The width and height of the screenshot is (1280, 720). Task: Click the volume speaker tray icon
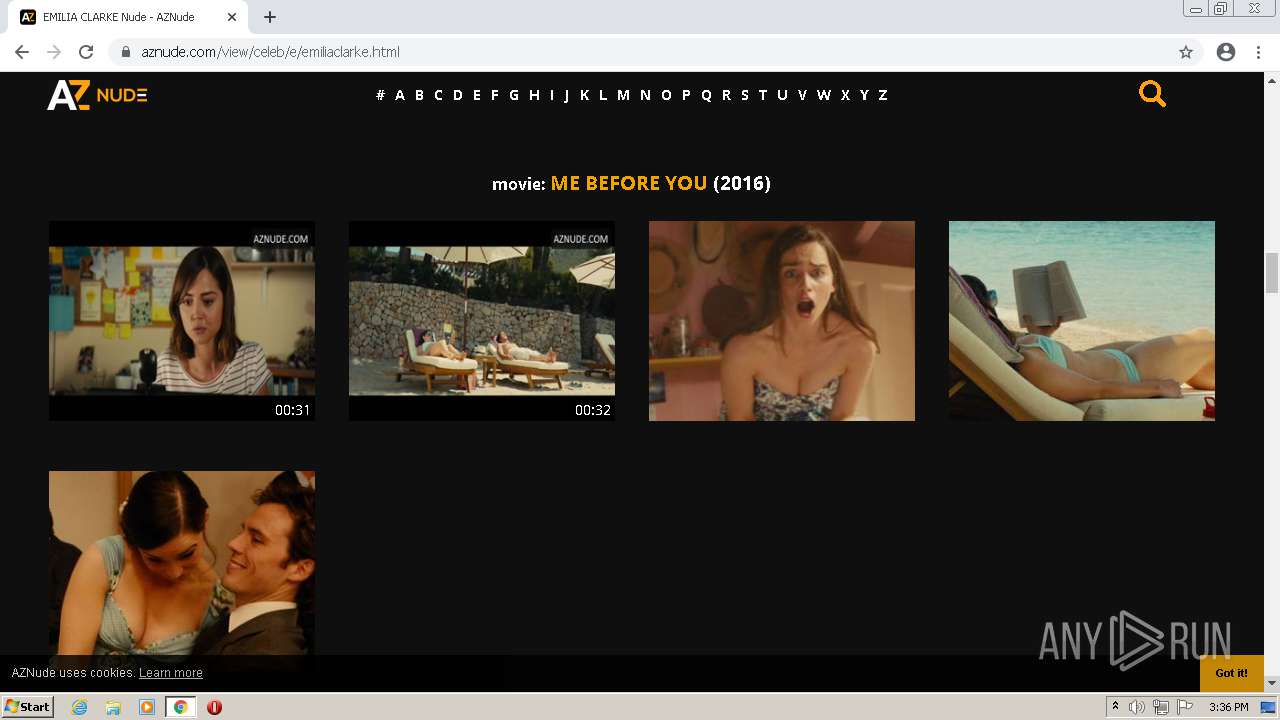pos(1136,707)
